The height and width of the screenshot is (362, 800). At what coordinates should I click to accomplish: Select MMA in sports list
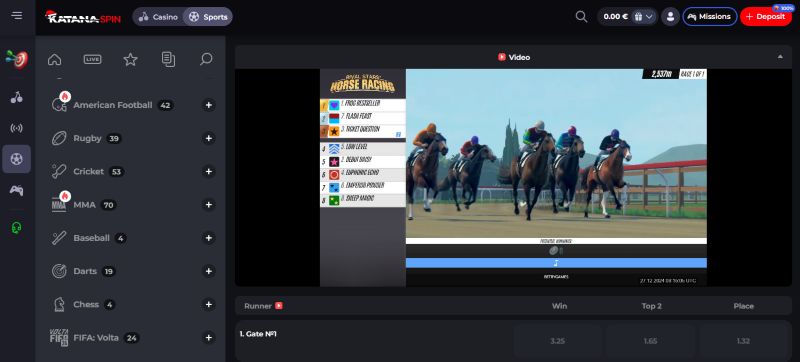pyautogui.click(x=85, y=205)
